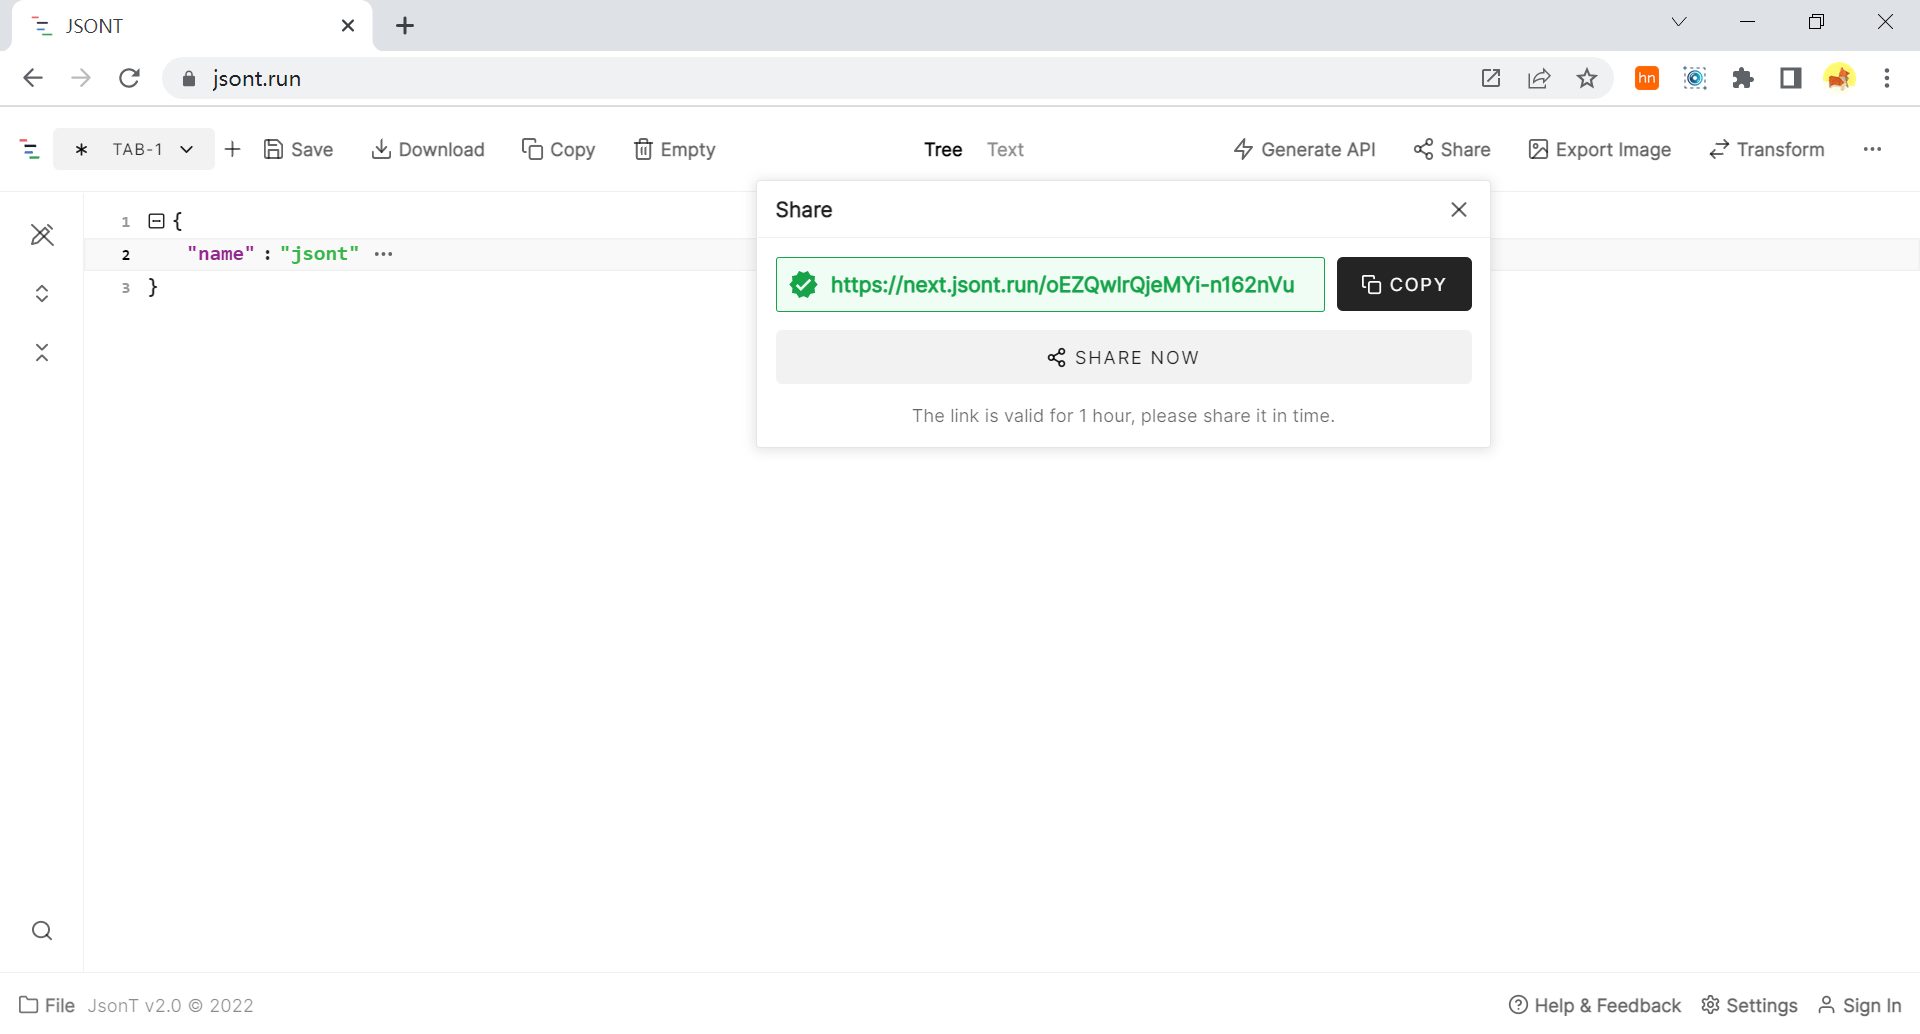Switch to Tree view mode
This screenshot has width=1920, height=1034.
[x=943, y=149]
